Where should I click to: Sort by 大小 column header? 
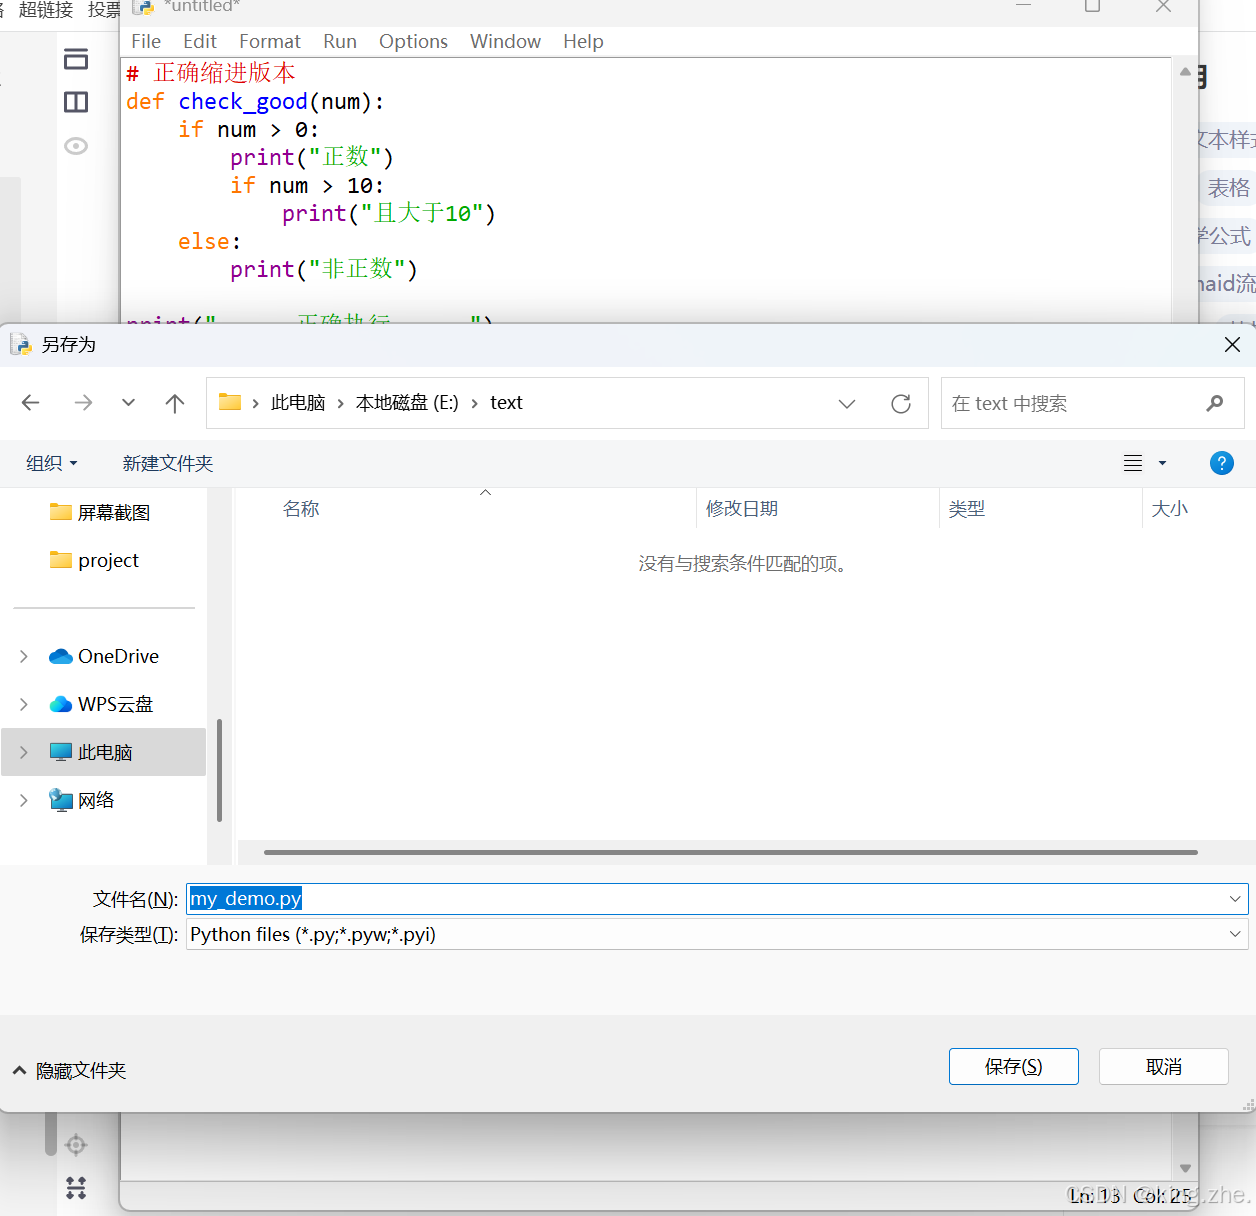[1170, 509]
